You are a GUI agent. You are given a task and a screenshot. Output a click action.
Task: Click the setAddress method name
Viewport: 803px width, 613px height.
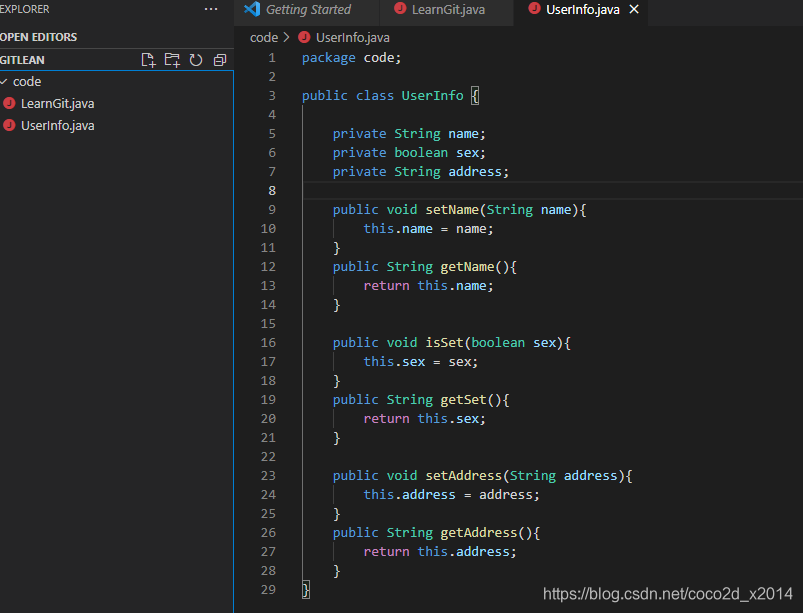coord(463,476)
